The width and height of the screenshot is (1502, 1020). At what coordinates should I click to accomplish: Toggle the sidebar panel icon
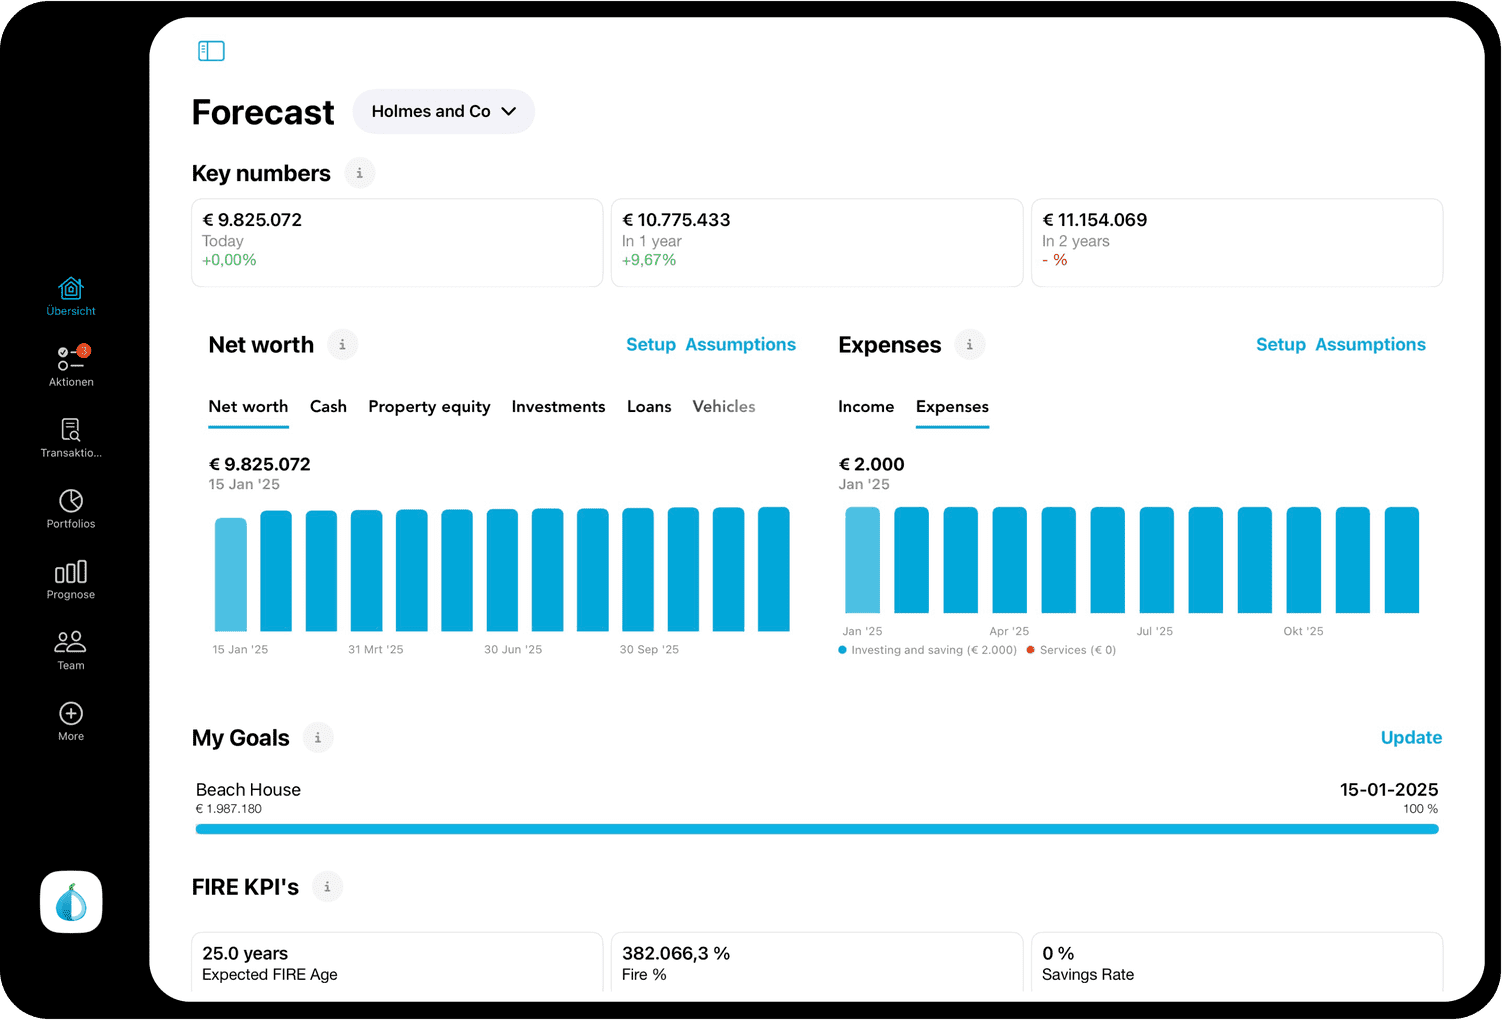(211, 51)
